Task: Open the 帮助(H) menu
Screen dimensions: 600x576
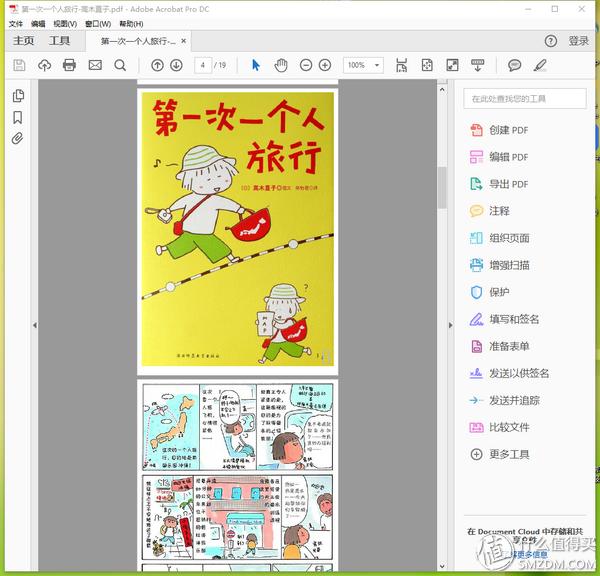Action: (x=131, y=24)
